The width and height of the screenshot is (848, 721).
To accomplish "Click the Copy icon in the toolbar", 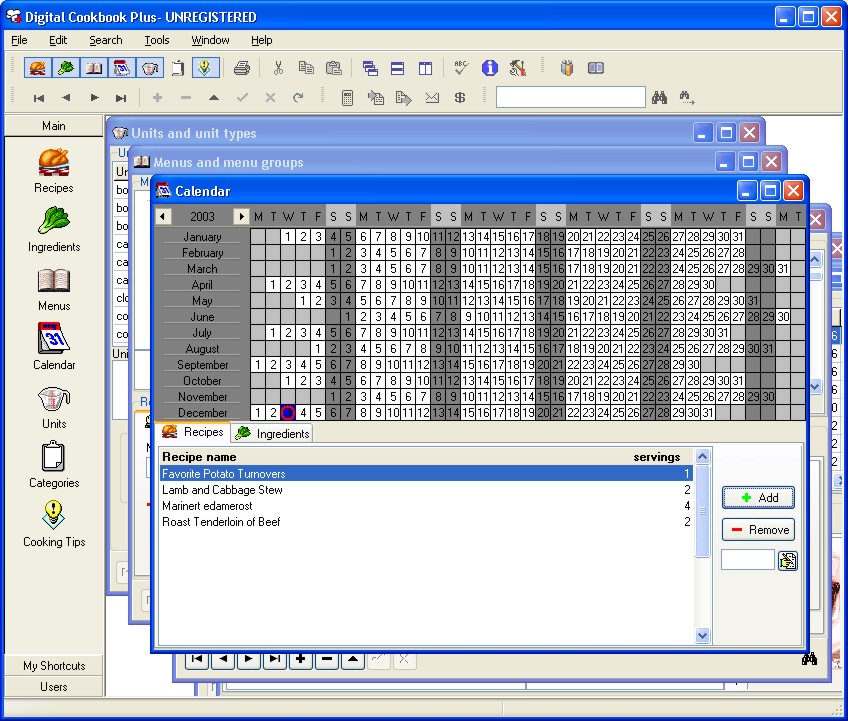I will (306, 68).
